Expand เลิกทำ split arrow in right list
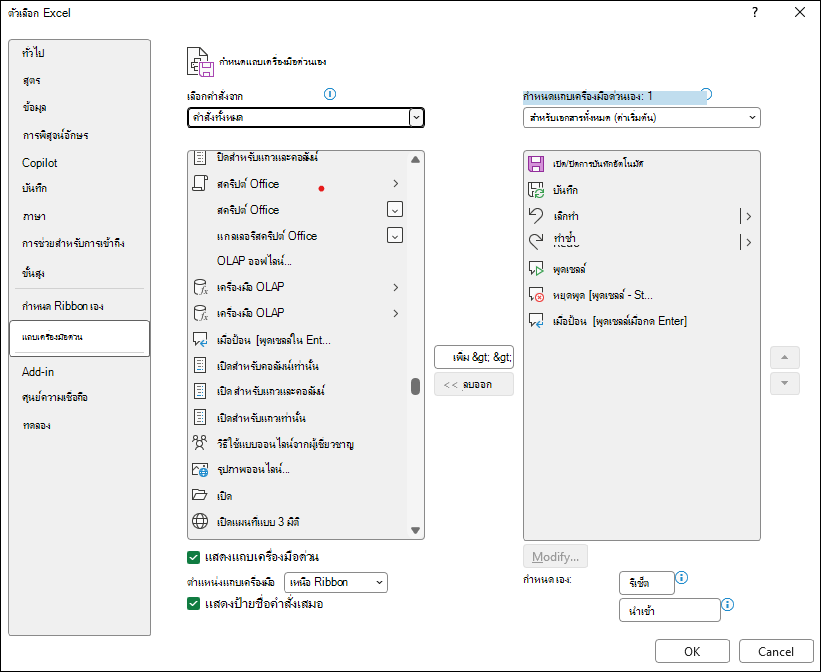 pyautogui.click(x=749, y=216)
